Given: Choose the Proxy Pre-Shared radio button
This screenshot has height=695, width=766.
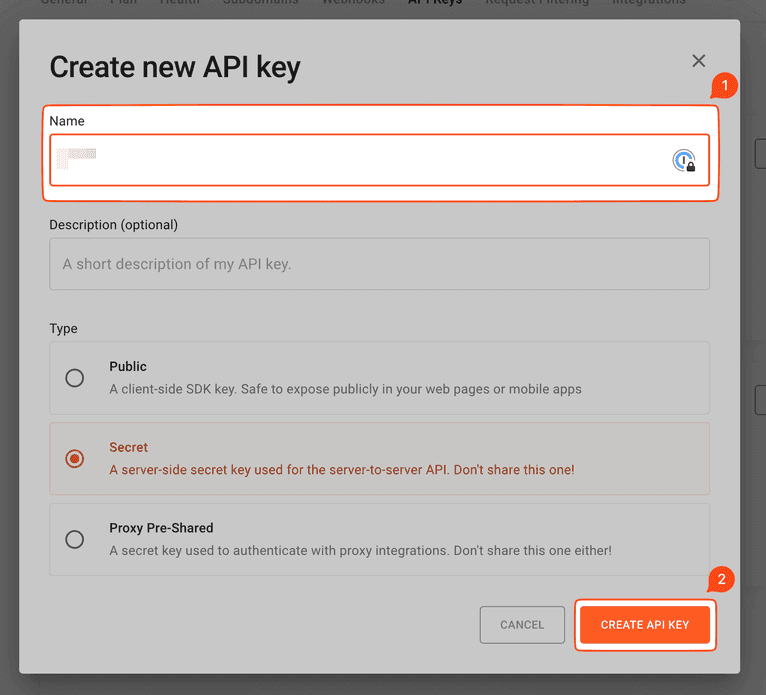Looking at the screenshot, I should pyautogui.click(x=75, y=540).
